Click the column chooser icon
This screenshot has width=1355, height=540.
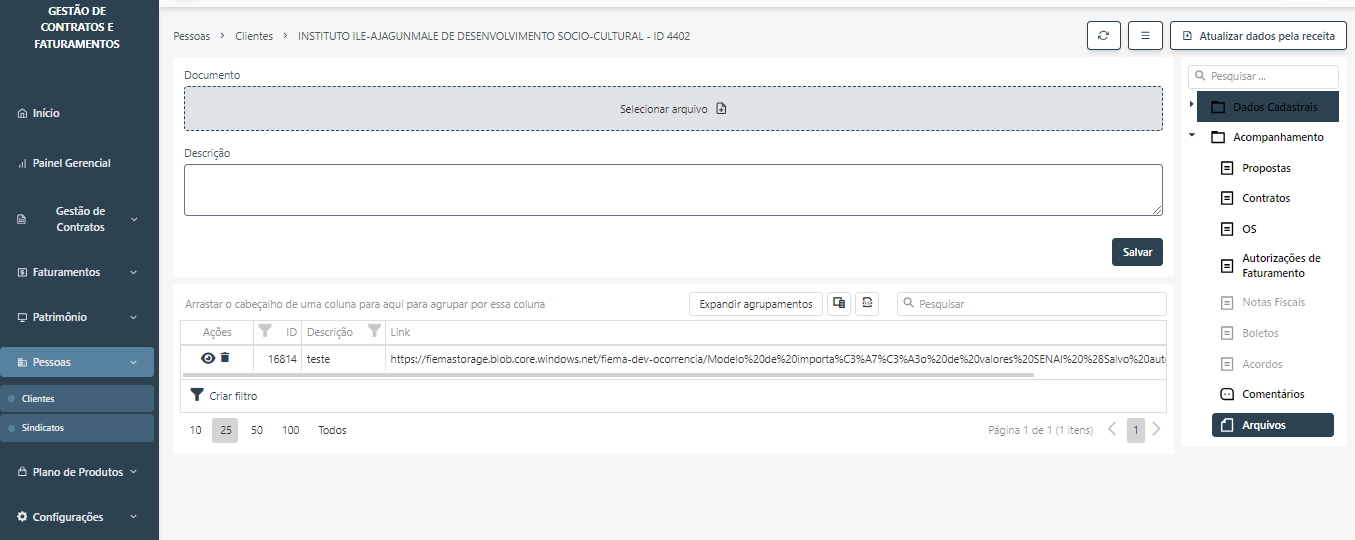(839, 304)
